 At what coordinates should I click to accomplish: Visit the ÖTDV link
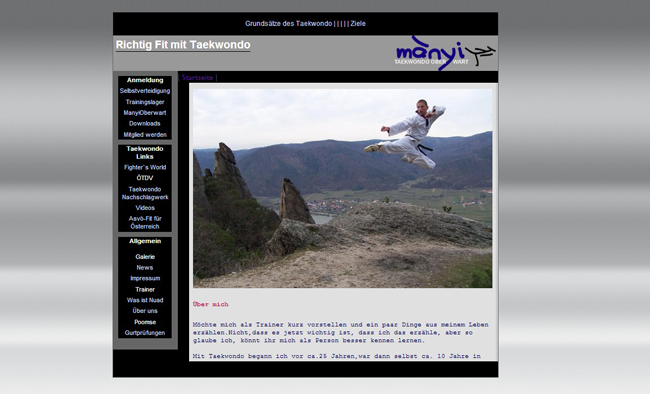(145, 178)
